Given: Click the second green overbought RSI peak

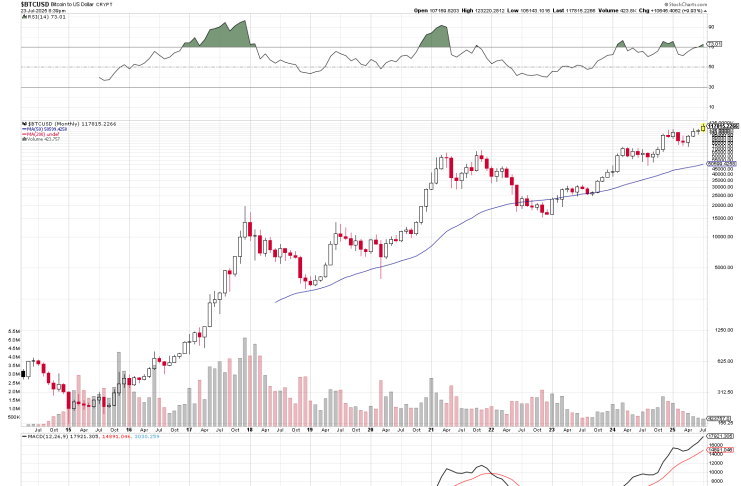Looking at the screenshot, I should point(435,35).
